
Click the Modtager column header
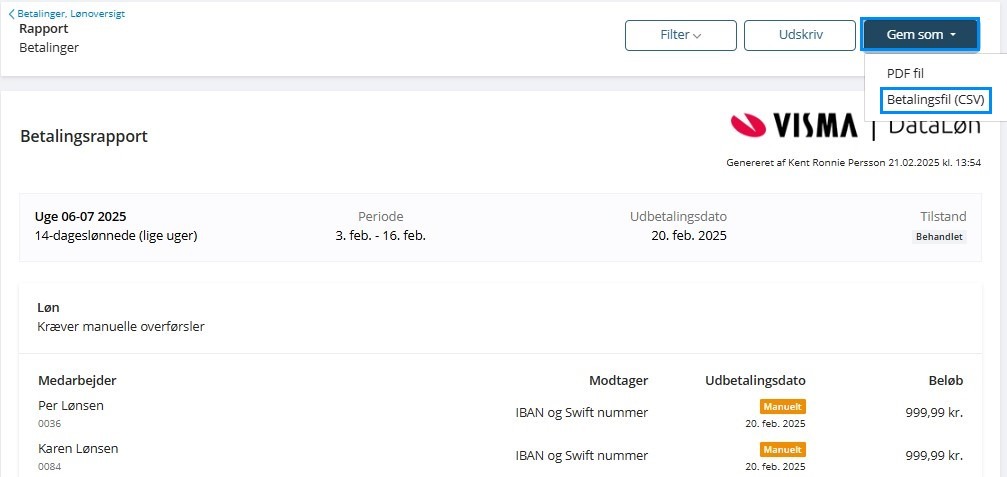[618, 380]
